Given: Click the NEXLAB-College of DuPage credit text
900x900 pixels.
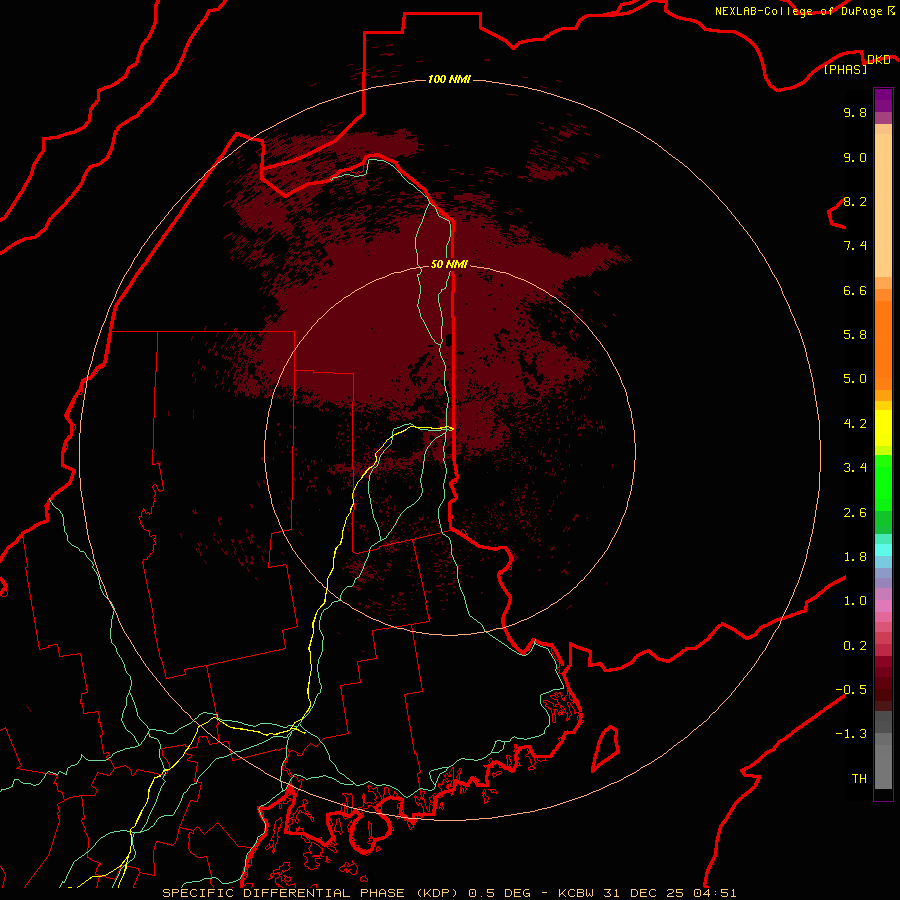Looking at the screenshot, I should pos(800,11).
